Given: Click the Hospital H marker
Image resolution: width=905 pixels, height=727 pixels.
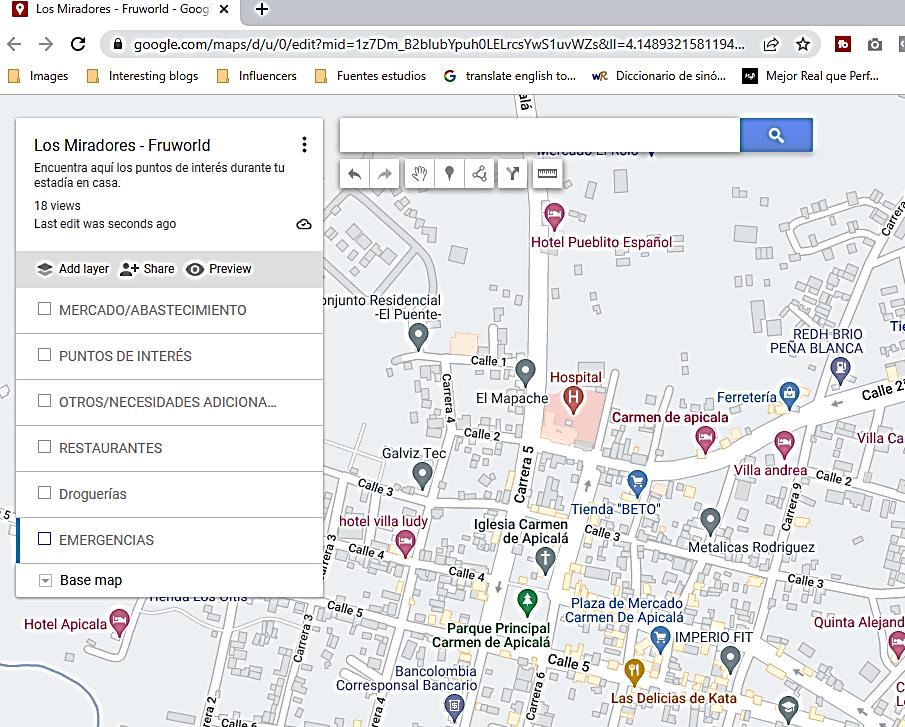Looking at the screenshot, I should (573, 400).
